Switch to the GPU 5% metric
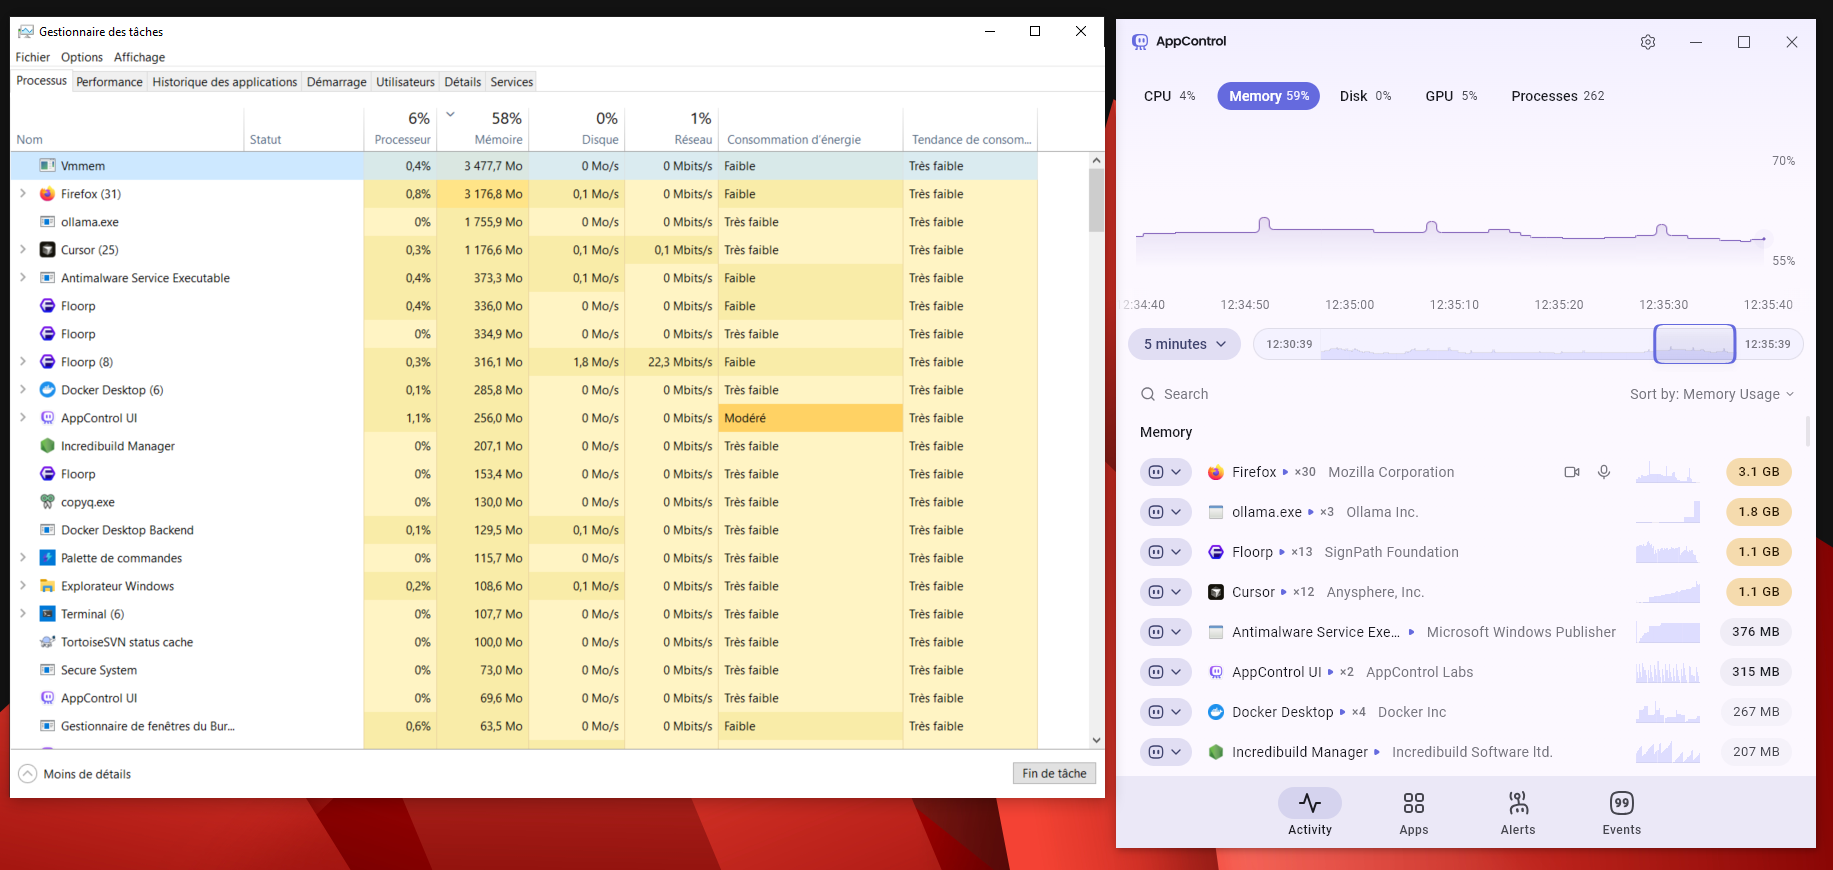1833x870 pixels. coord(1450,96)
